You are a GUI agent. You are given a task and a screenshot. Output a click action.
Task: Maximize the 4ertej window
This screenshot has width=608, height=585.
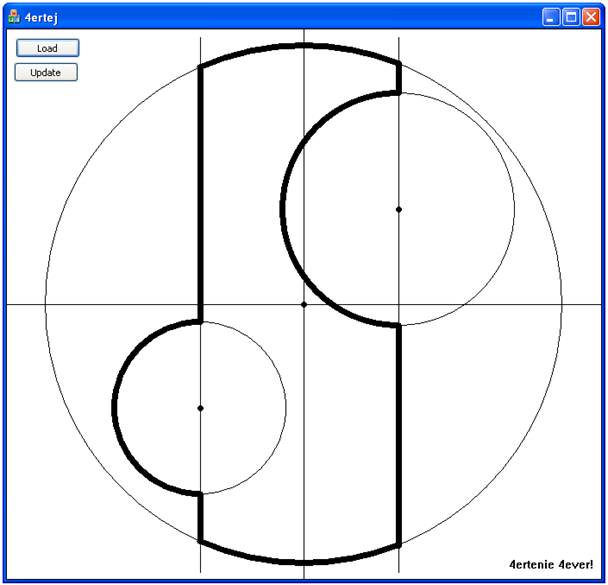(571, 16)
